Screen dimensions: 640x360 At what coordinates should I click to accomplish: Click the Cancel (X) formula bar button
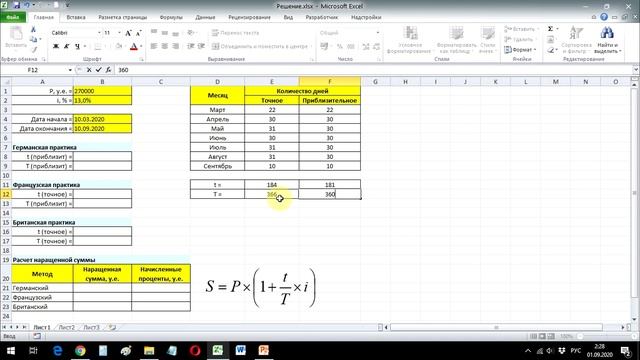tap(89, 70)
